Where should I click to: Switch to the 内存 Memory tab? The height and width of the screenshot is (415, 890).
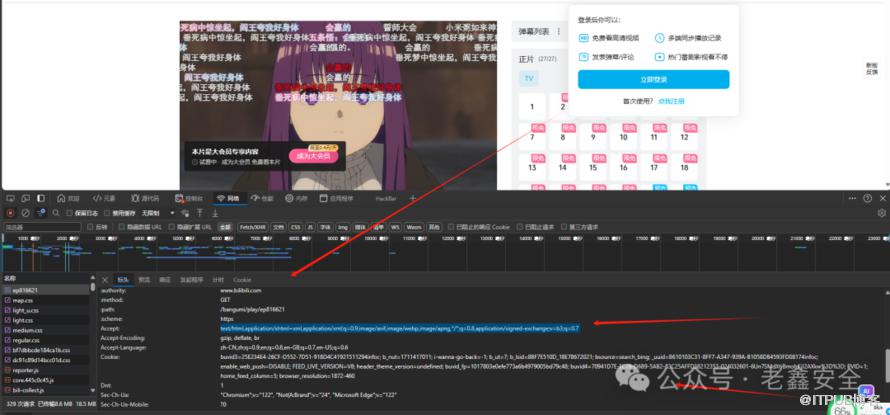click(297, 198)
